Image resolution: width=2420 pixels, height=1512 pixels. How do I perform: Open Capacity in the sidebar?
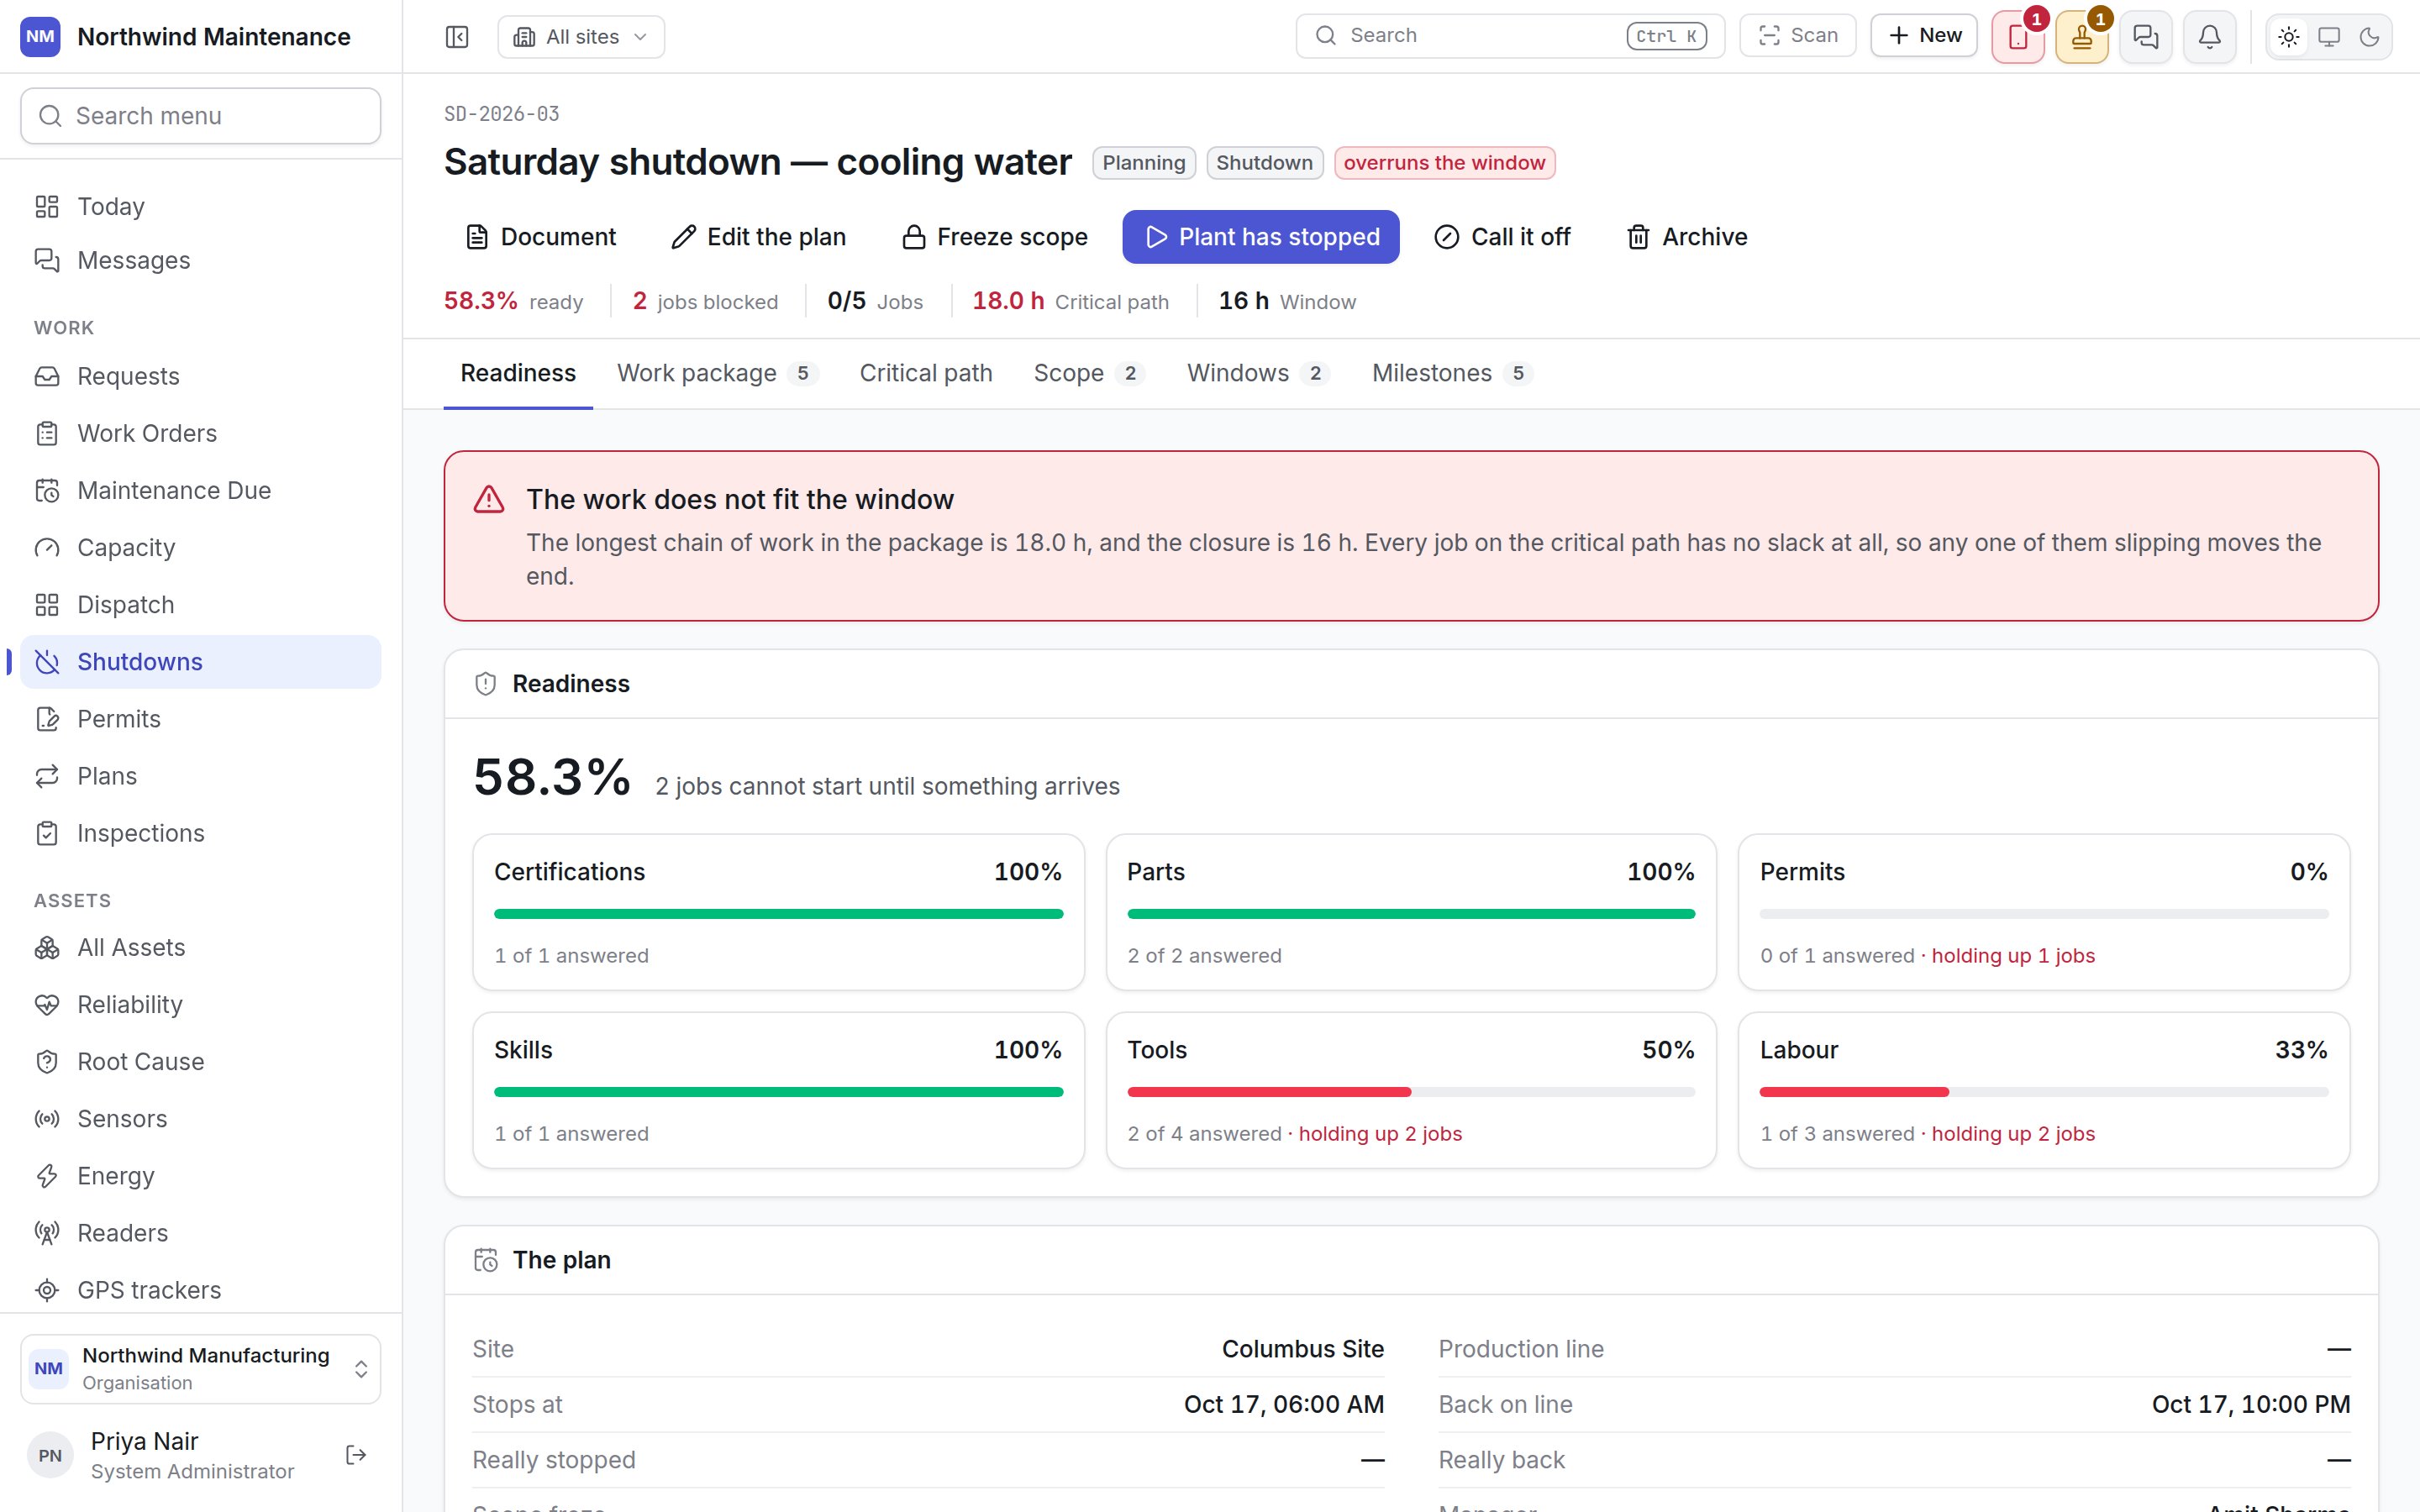pyautogui.click(x=200, y=547)
